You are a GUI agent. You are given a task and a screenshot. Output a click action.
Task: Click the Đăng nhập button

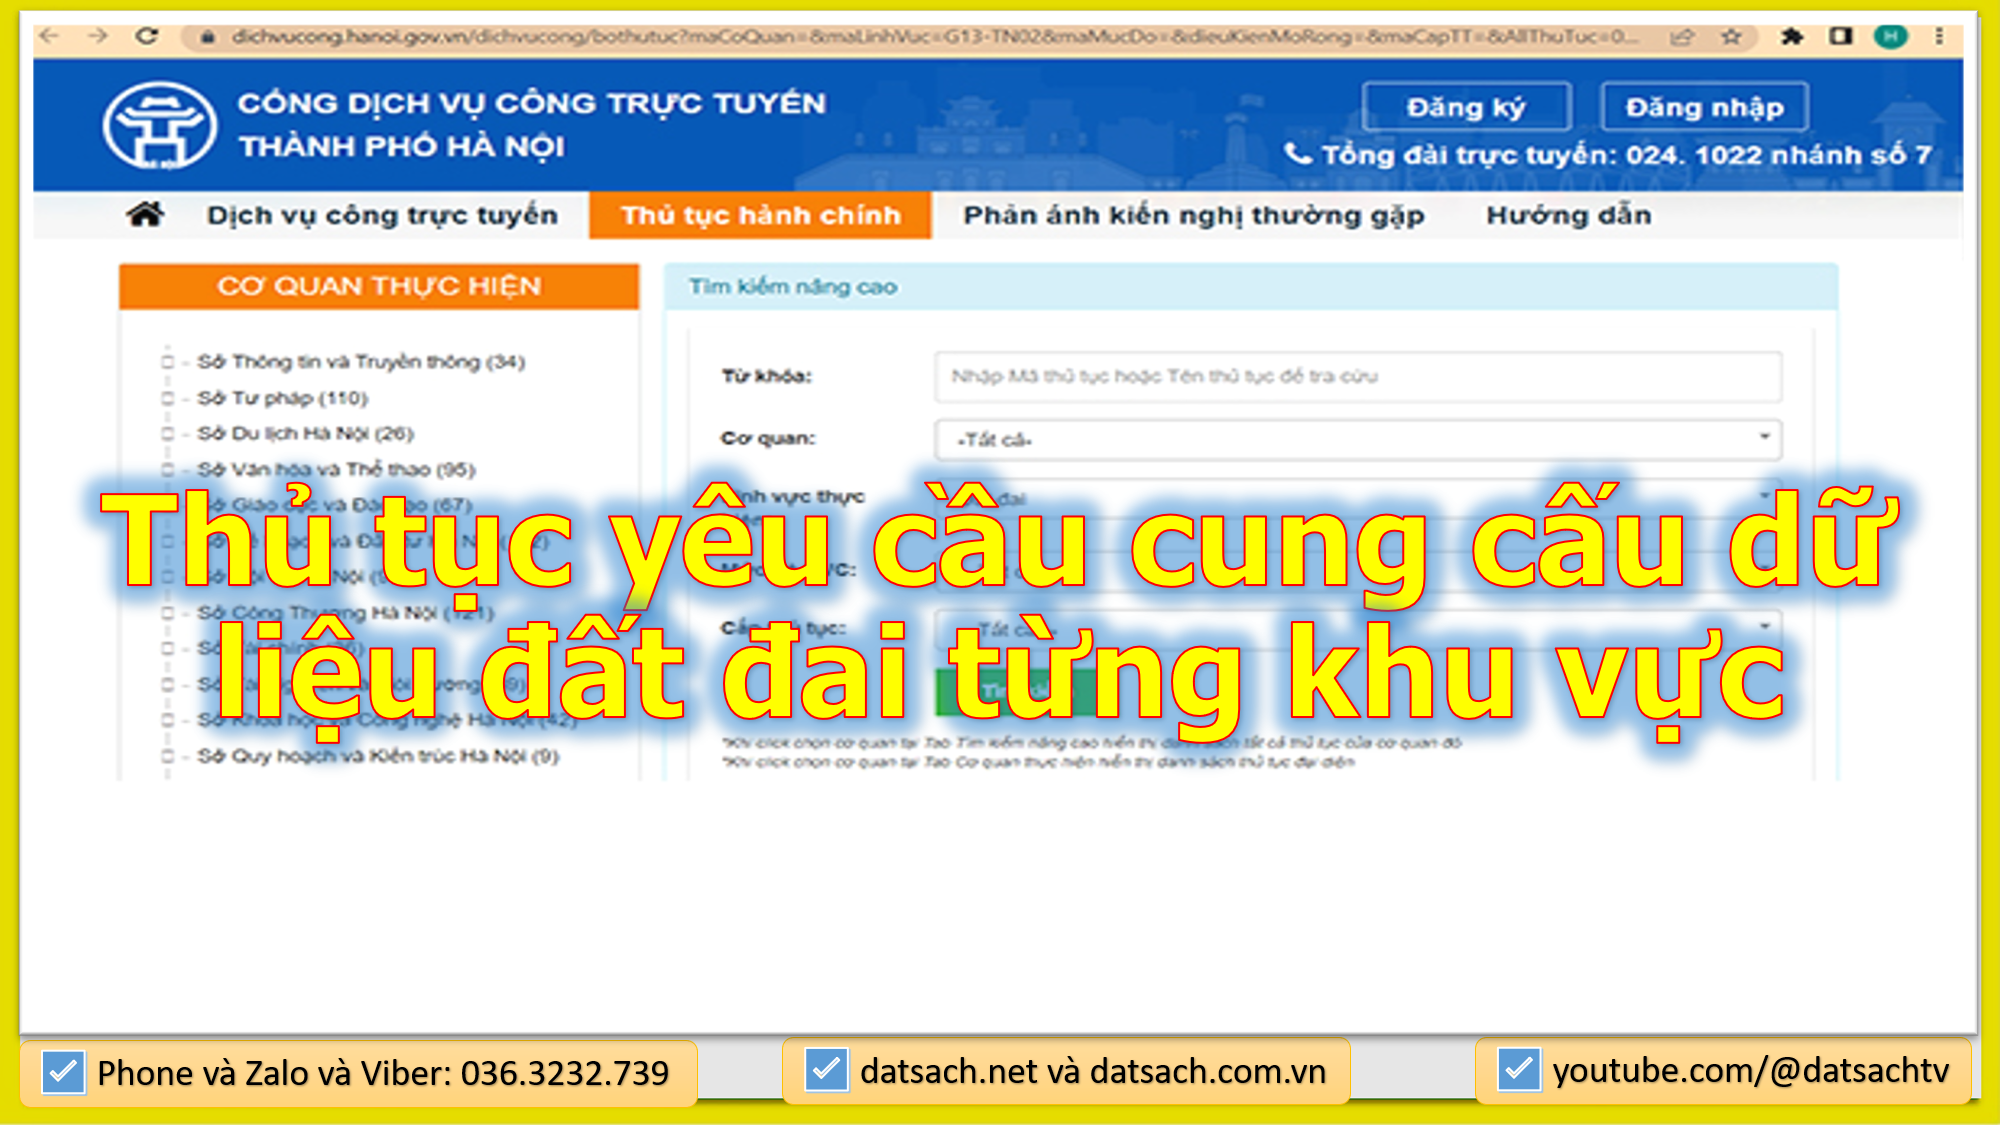point(1703,107)
